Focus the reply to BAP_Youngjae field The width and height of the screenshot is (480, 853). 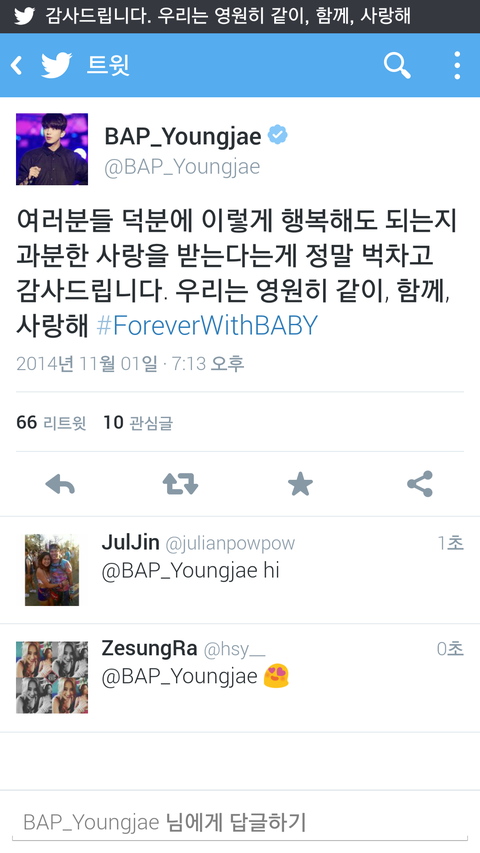click(x=240, y=822)
